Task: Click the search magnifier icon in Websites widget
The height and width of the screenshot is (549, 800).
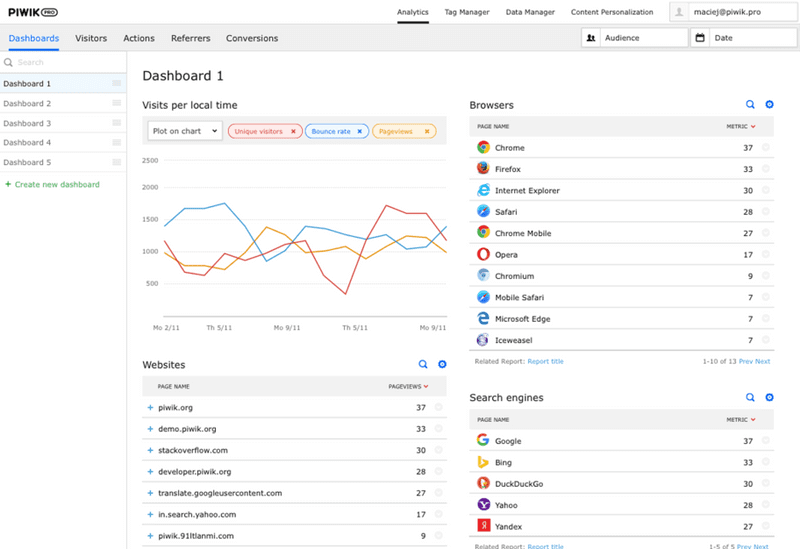Action: 423,365
